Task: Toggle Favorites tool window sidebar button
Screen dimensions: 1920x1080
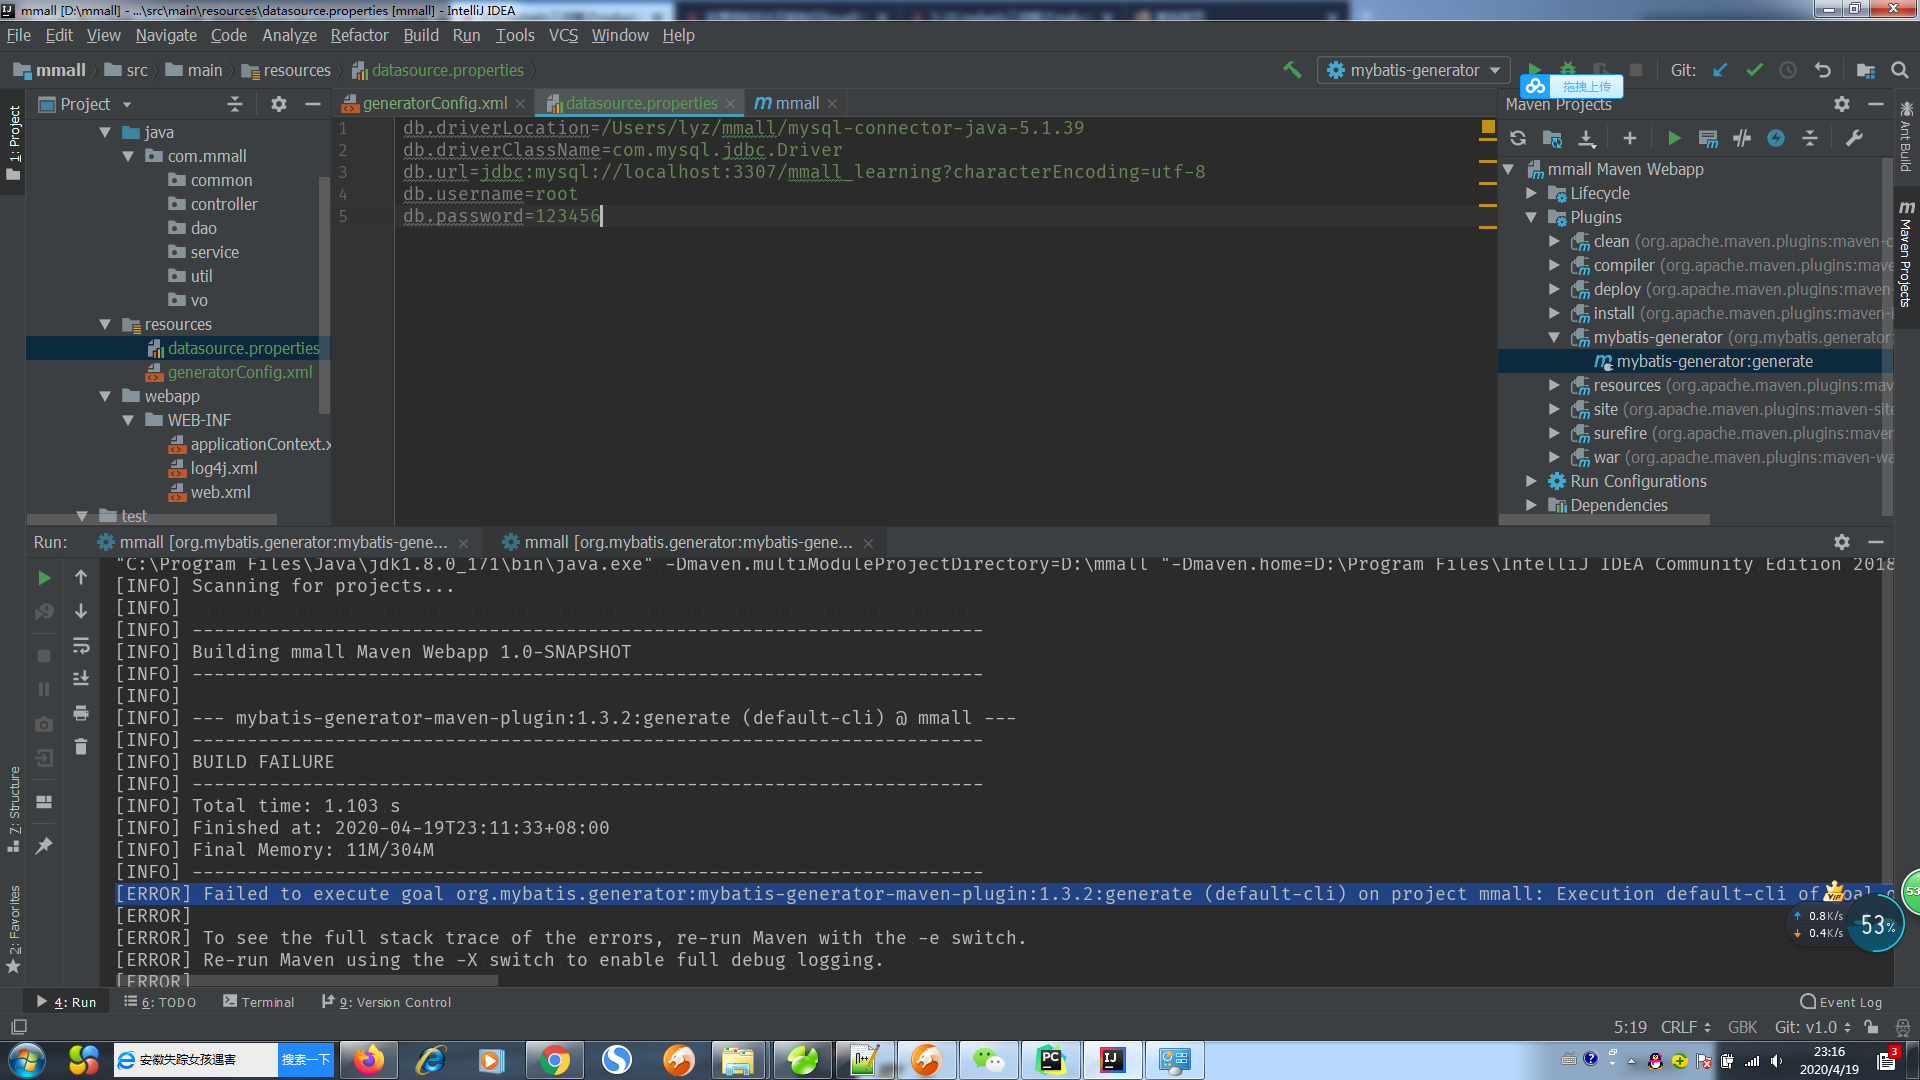Action: point(13,928)
